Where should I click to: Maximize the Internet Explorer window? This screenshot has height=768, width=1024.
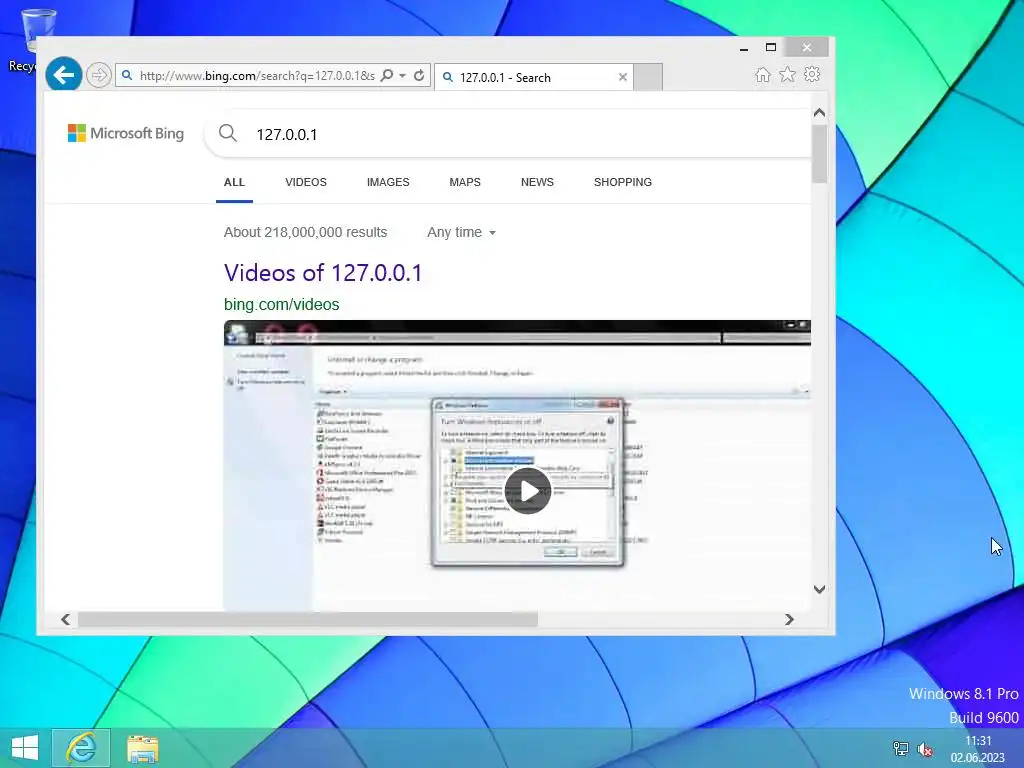(771, 47)
